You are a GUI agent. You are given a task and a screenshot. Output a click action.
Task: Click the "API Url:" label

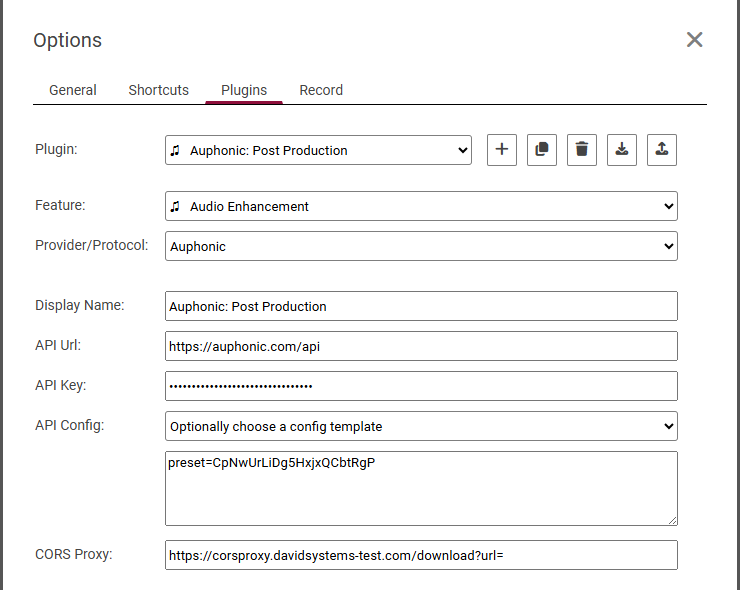[58, 345]
